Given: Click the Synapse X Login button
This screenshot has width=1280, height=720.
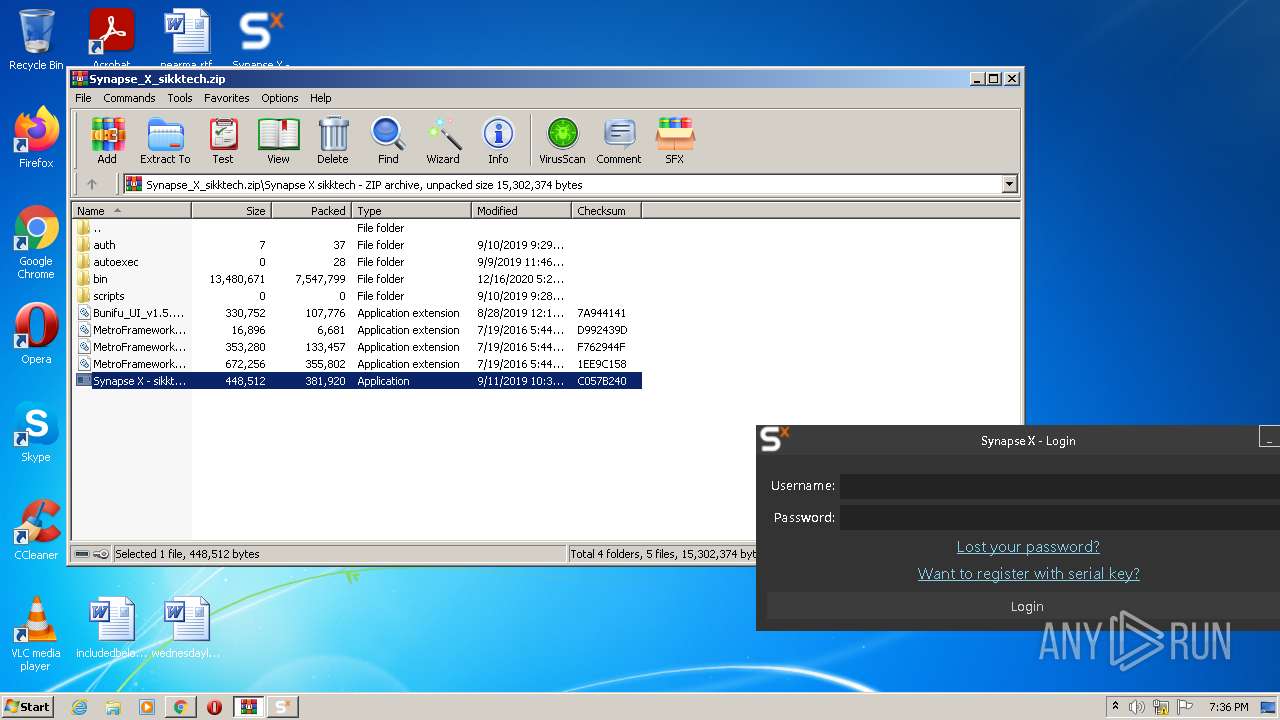Looking at the screenshot, I should point(1023,606).
